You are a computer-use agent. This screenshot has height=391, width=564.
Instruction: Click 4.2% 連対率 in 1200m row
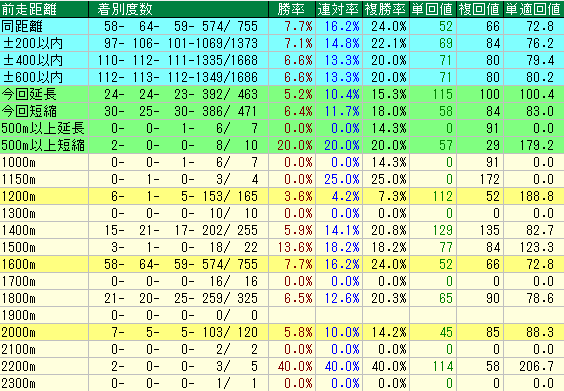coord(345,196)
